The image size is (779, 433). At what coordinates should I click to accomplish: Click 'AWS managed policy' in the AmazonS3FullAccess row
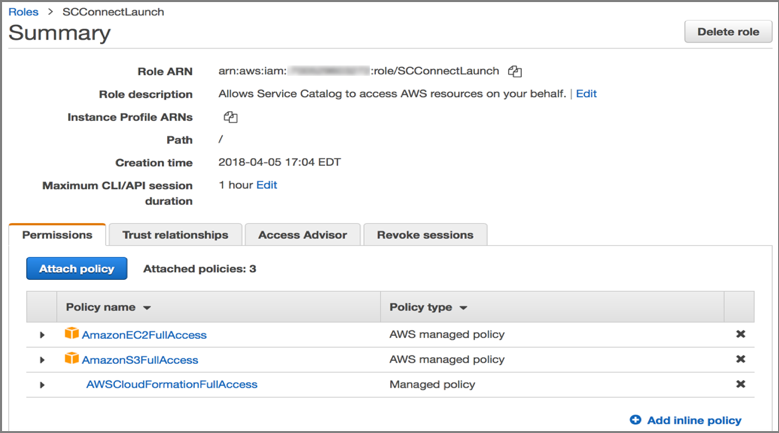coord(447,360)
